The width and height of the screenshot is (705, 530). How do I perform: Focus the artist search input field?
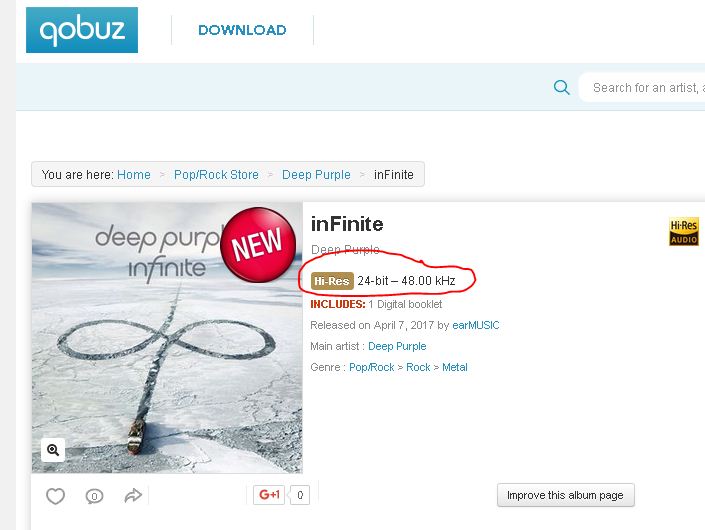click(x=642, y=87)
